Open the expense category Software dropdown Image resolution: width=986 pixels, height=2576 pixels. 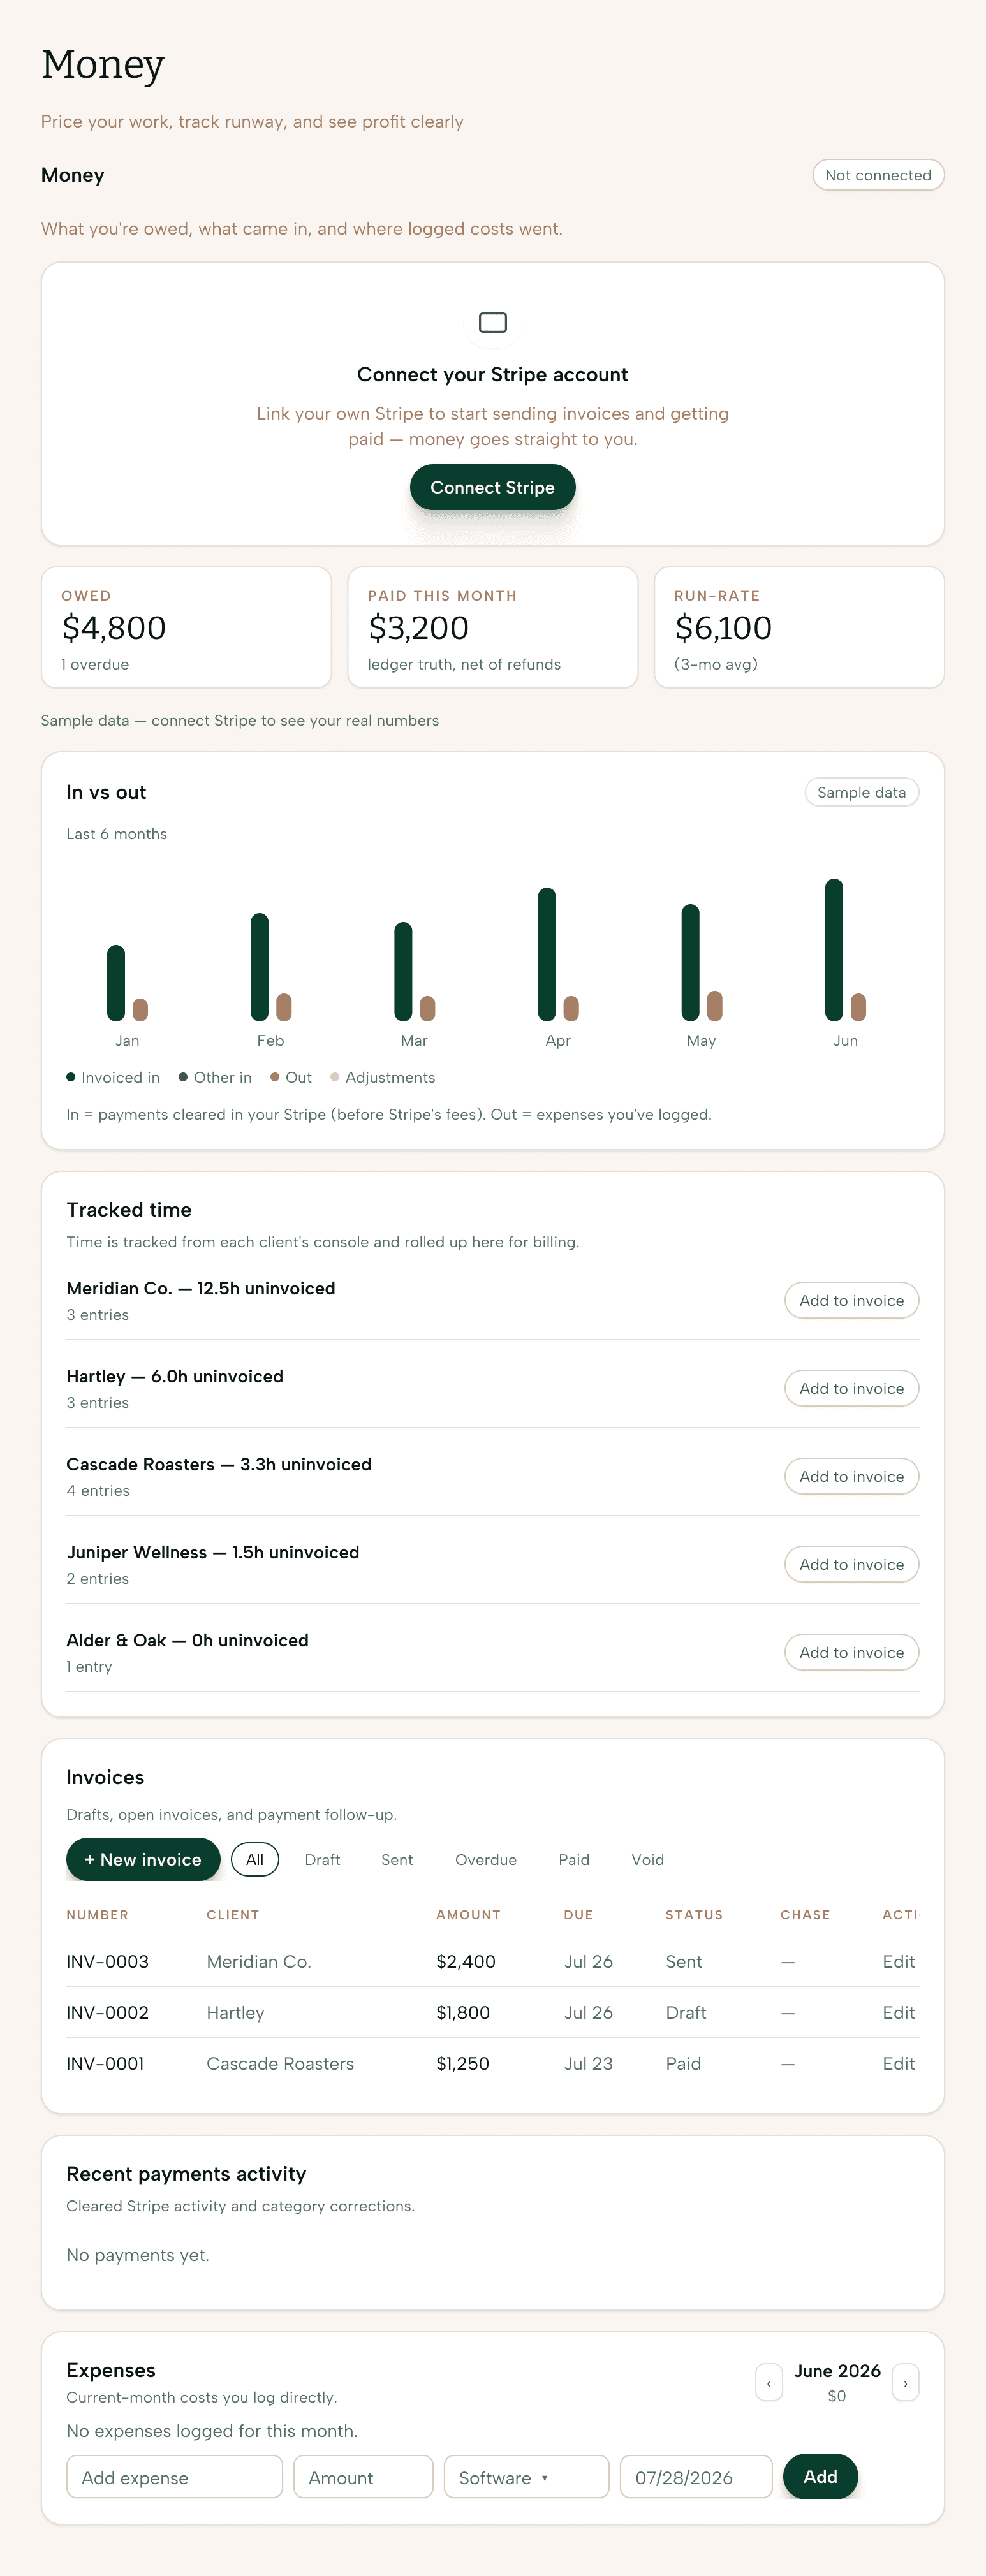coord(526,2477)
